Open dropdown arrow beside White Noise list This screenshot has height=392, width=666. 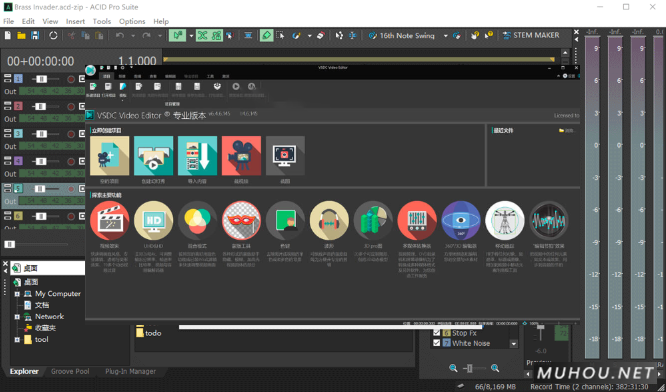(514, 344)
